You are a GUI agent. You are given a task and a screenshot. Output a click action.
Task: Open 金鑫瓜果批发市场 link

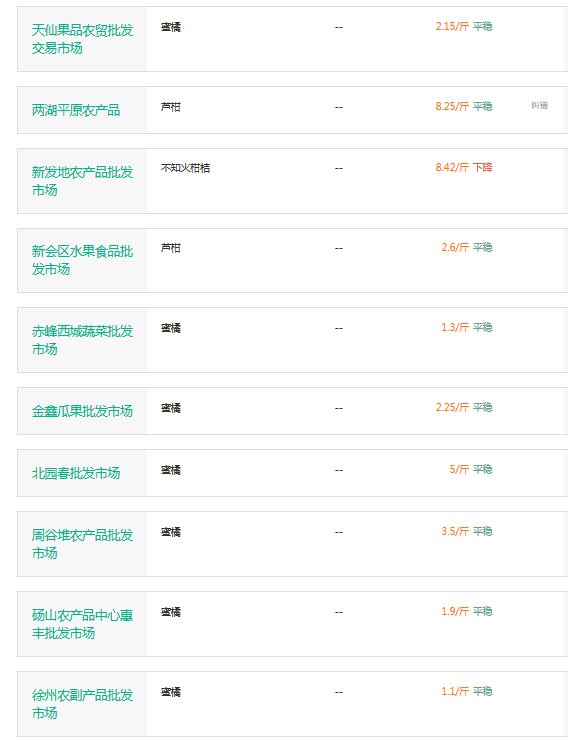(82, 411)
